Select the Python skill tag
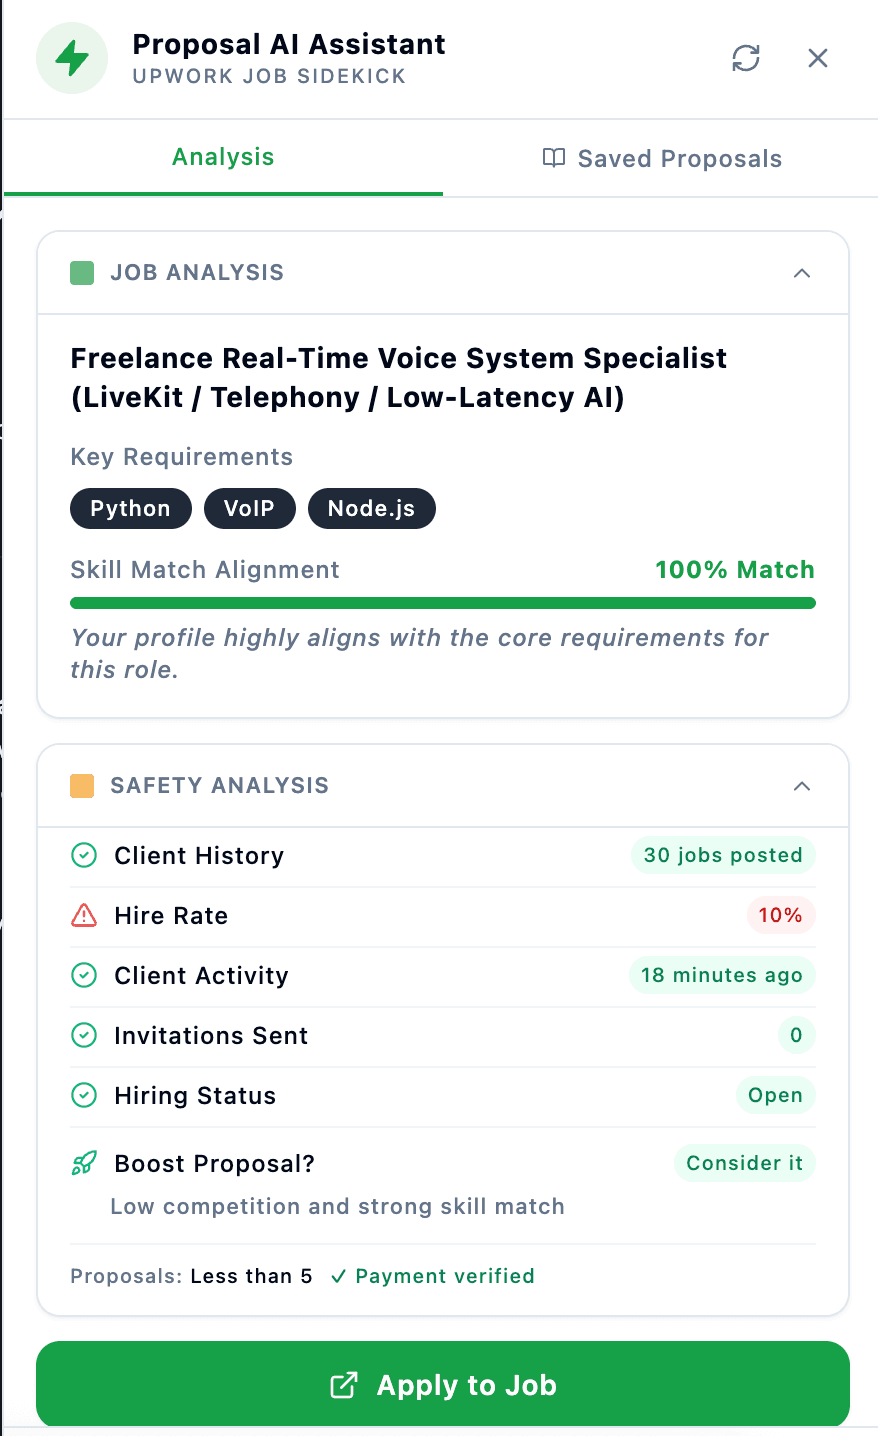Screen dimensions: 878x1436 pyautogui.click(x=130, y=508)
